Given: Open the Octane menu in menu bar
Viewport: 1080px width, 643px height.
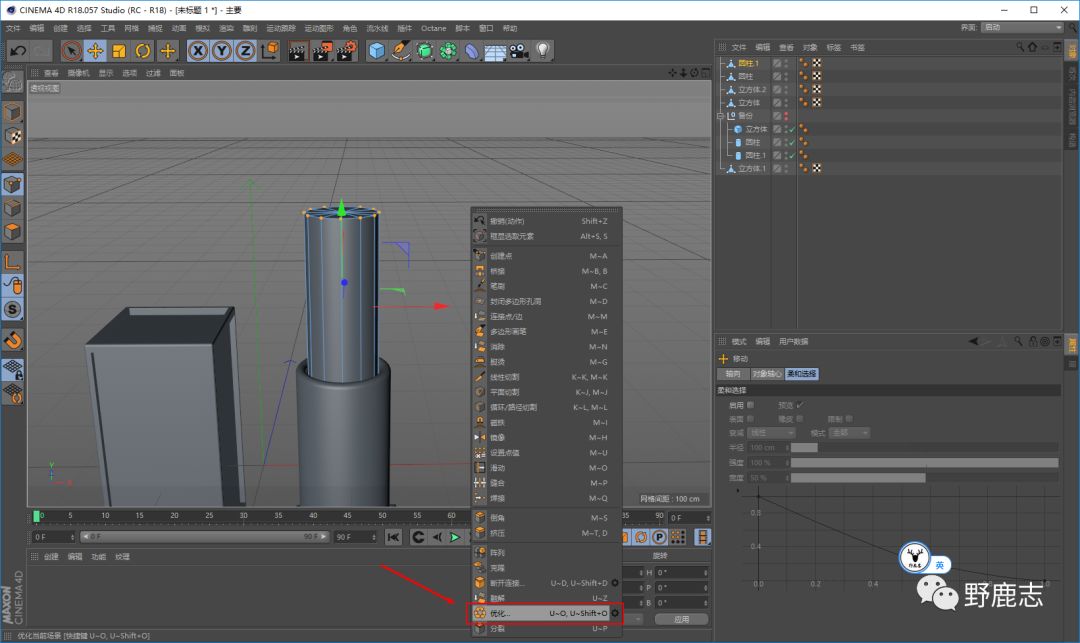Looking at the screenshot, I should tap(433, 28).
